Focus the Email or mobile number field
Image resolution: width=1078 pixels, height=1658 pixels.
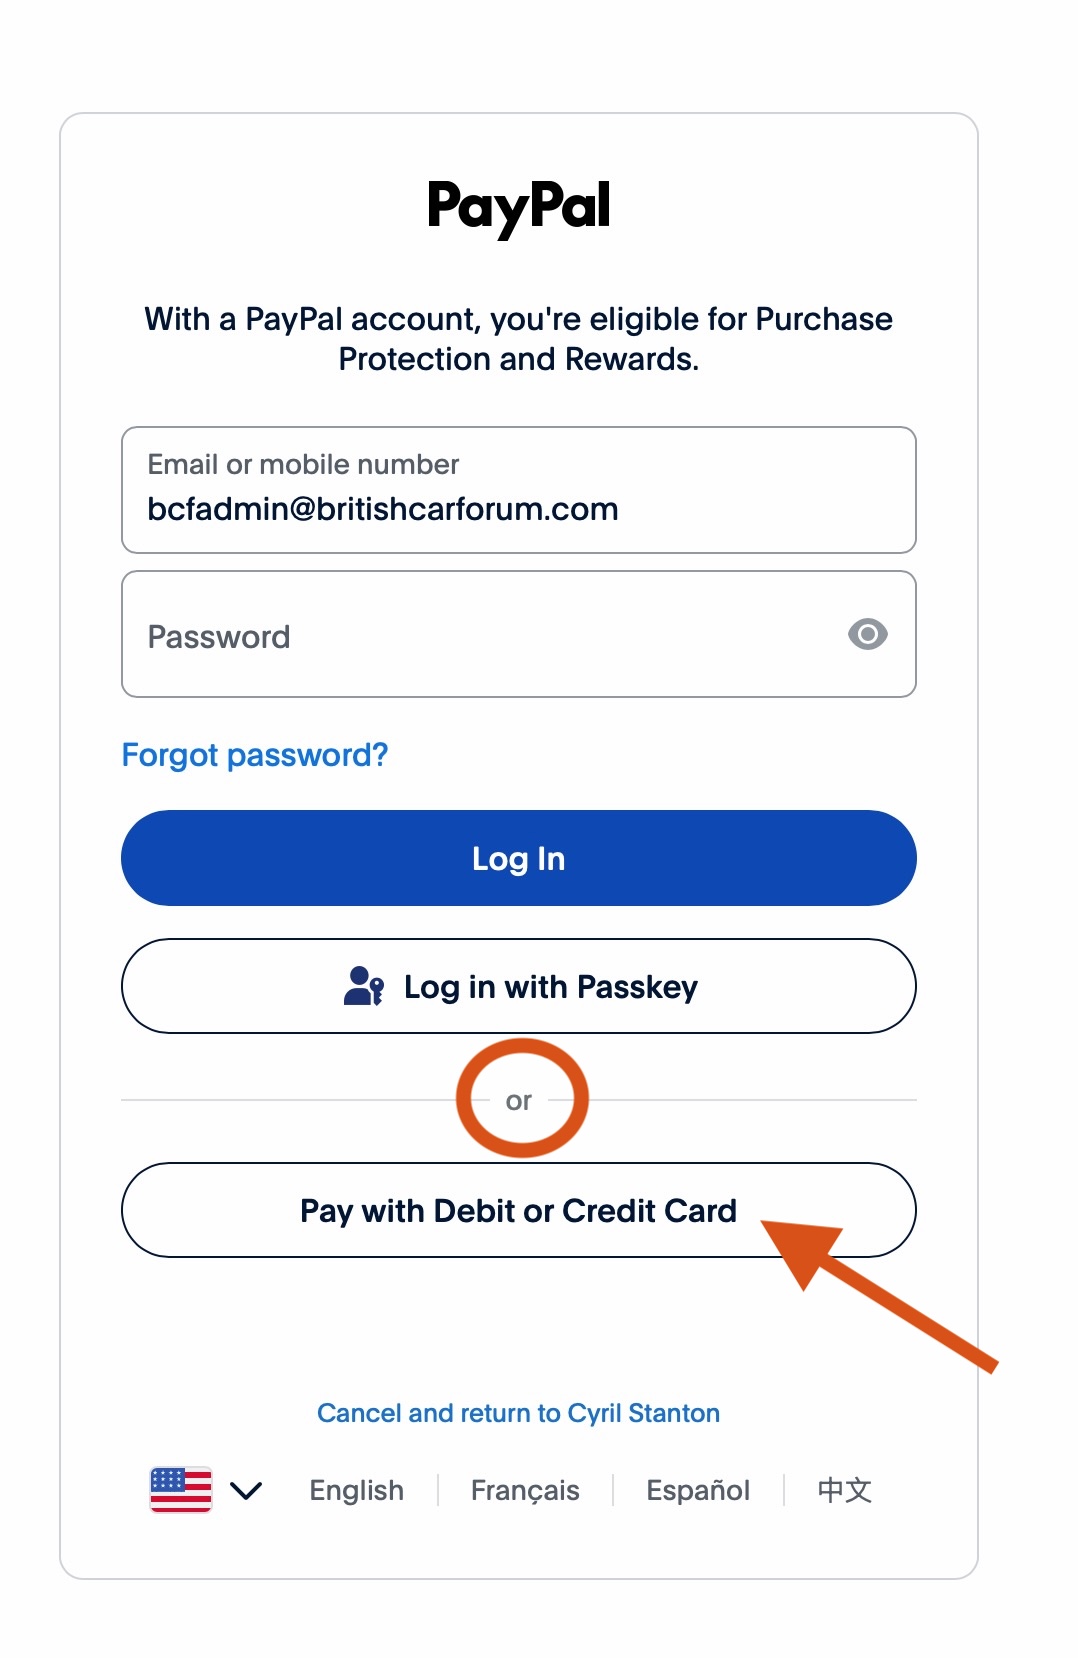pos(518,490)
